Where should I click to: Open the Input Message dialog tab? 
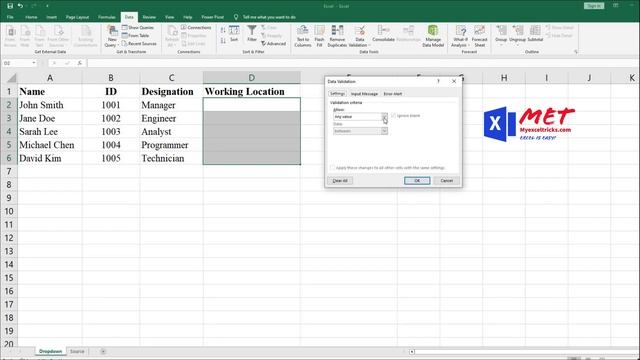[364, 94]
